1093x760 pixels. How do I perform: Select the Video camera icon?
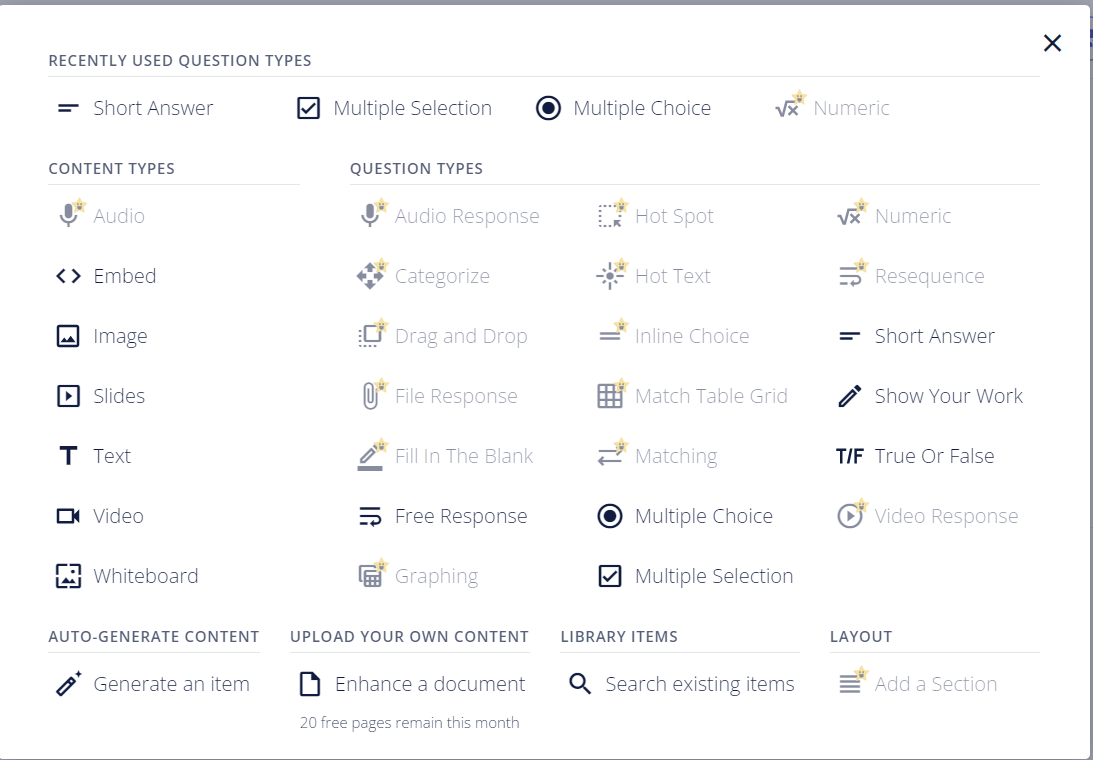coord(68,516)
